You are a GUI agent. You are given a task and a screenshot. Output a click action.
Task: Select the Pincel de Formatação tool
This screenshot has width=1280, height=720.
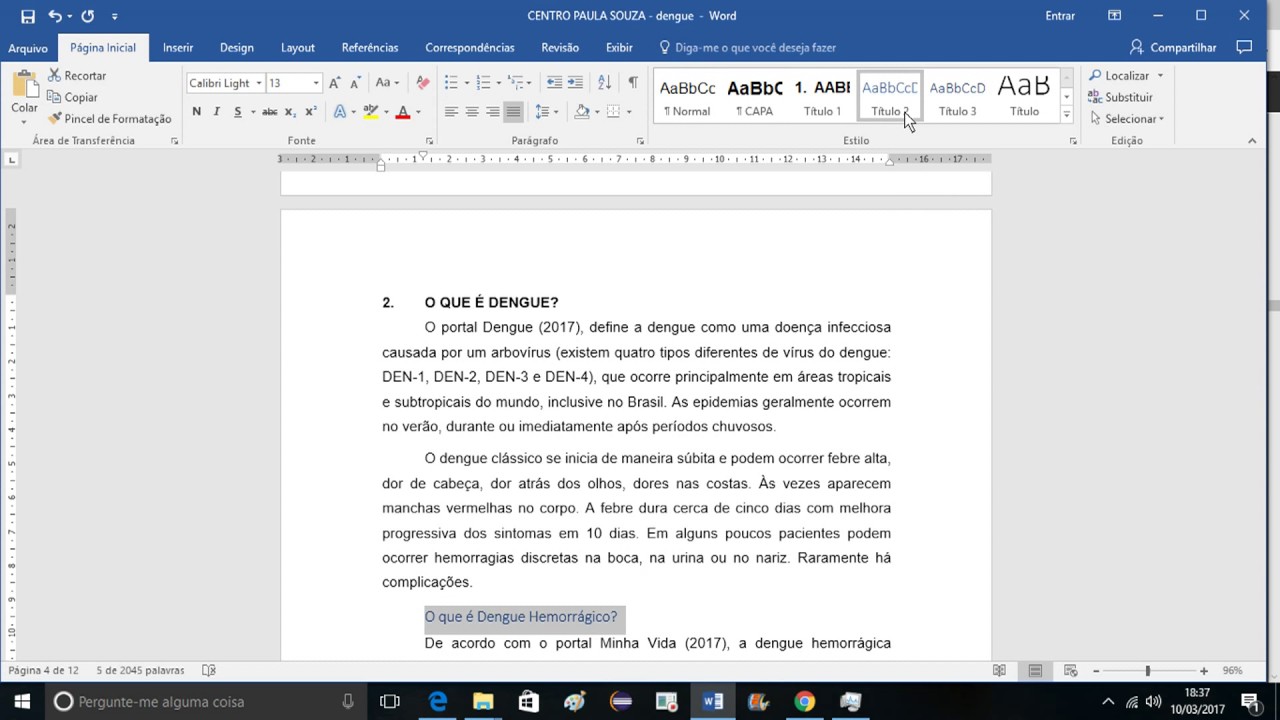[110, 119]
